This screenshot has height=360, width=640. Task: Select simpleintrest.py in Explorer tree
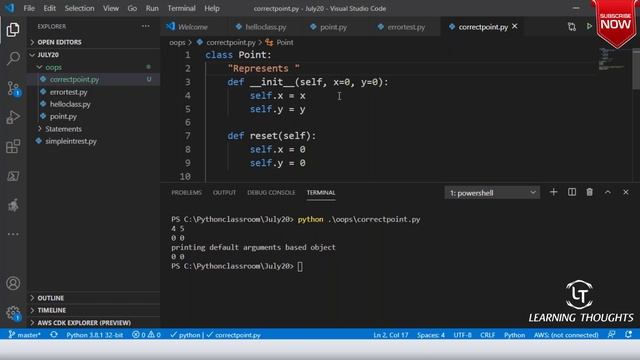coord(93,141)
